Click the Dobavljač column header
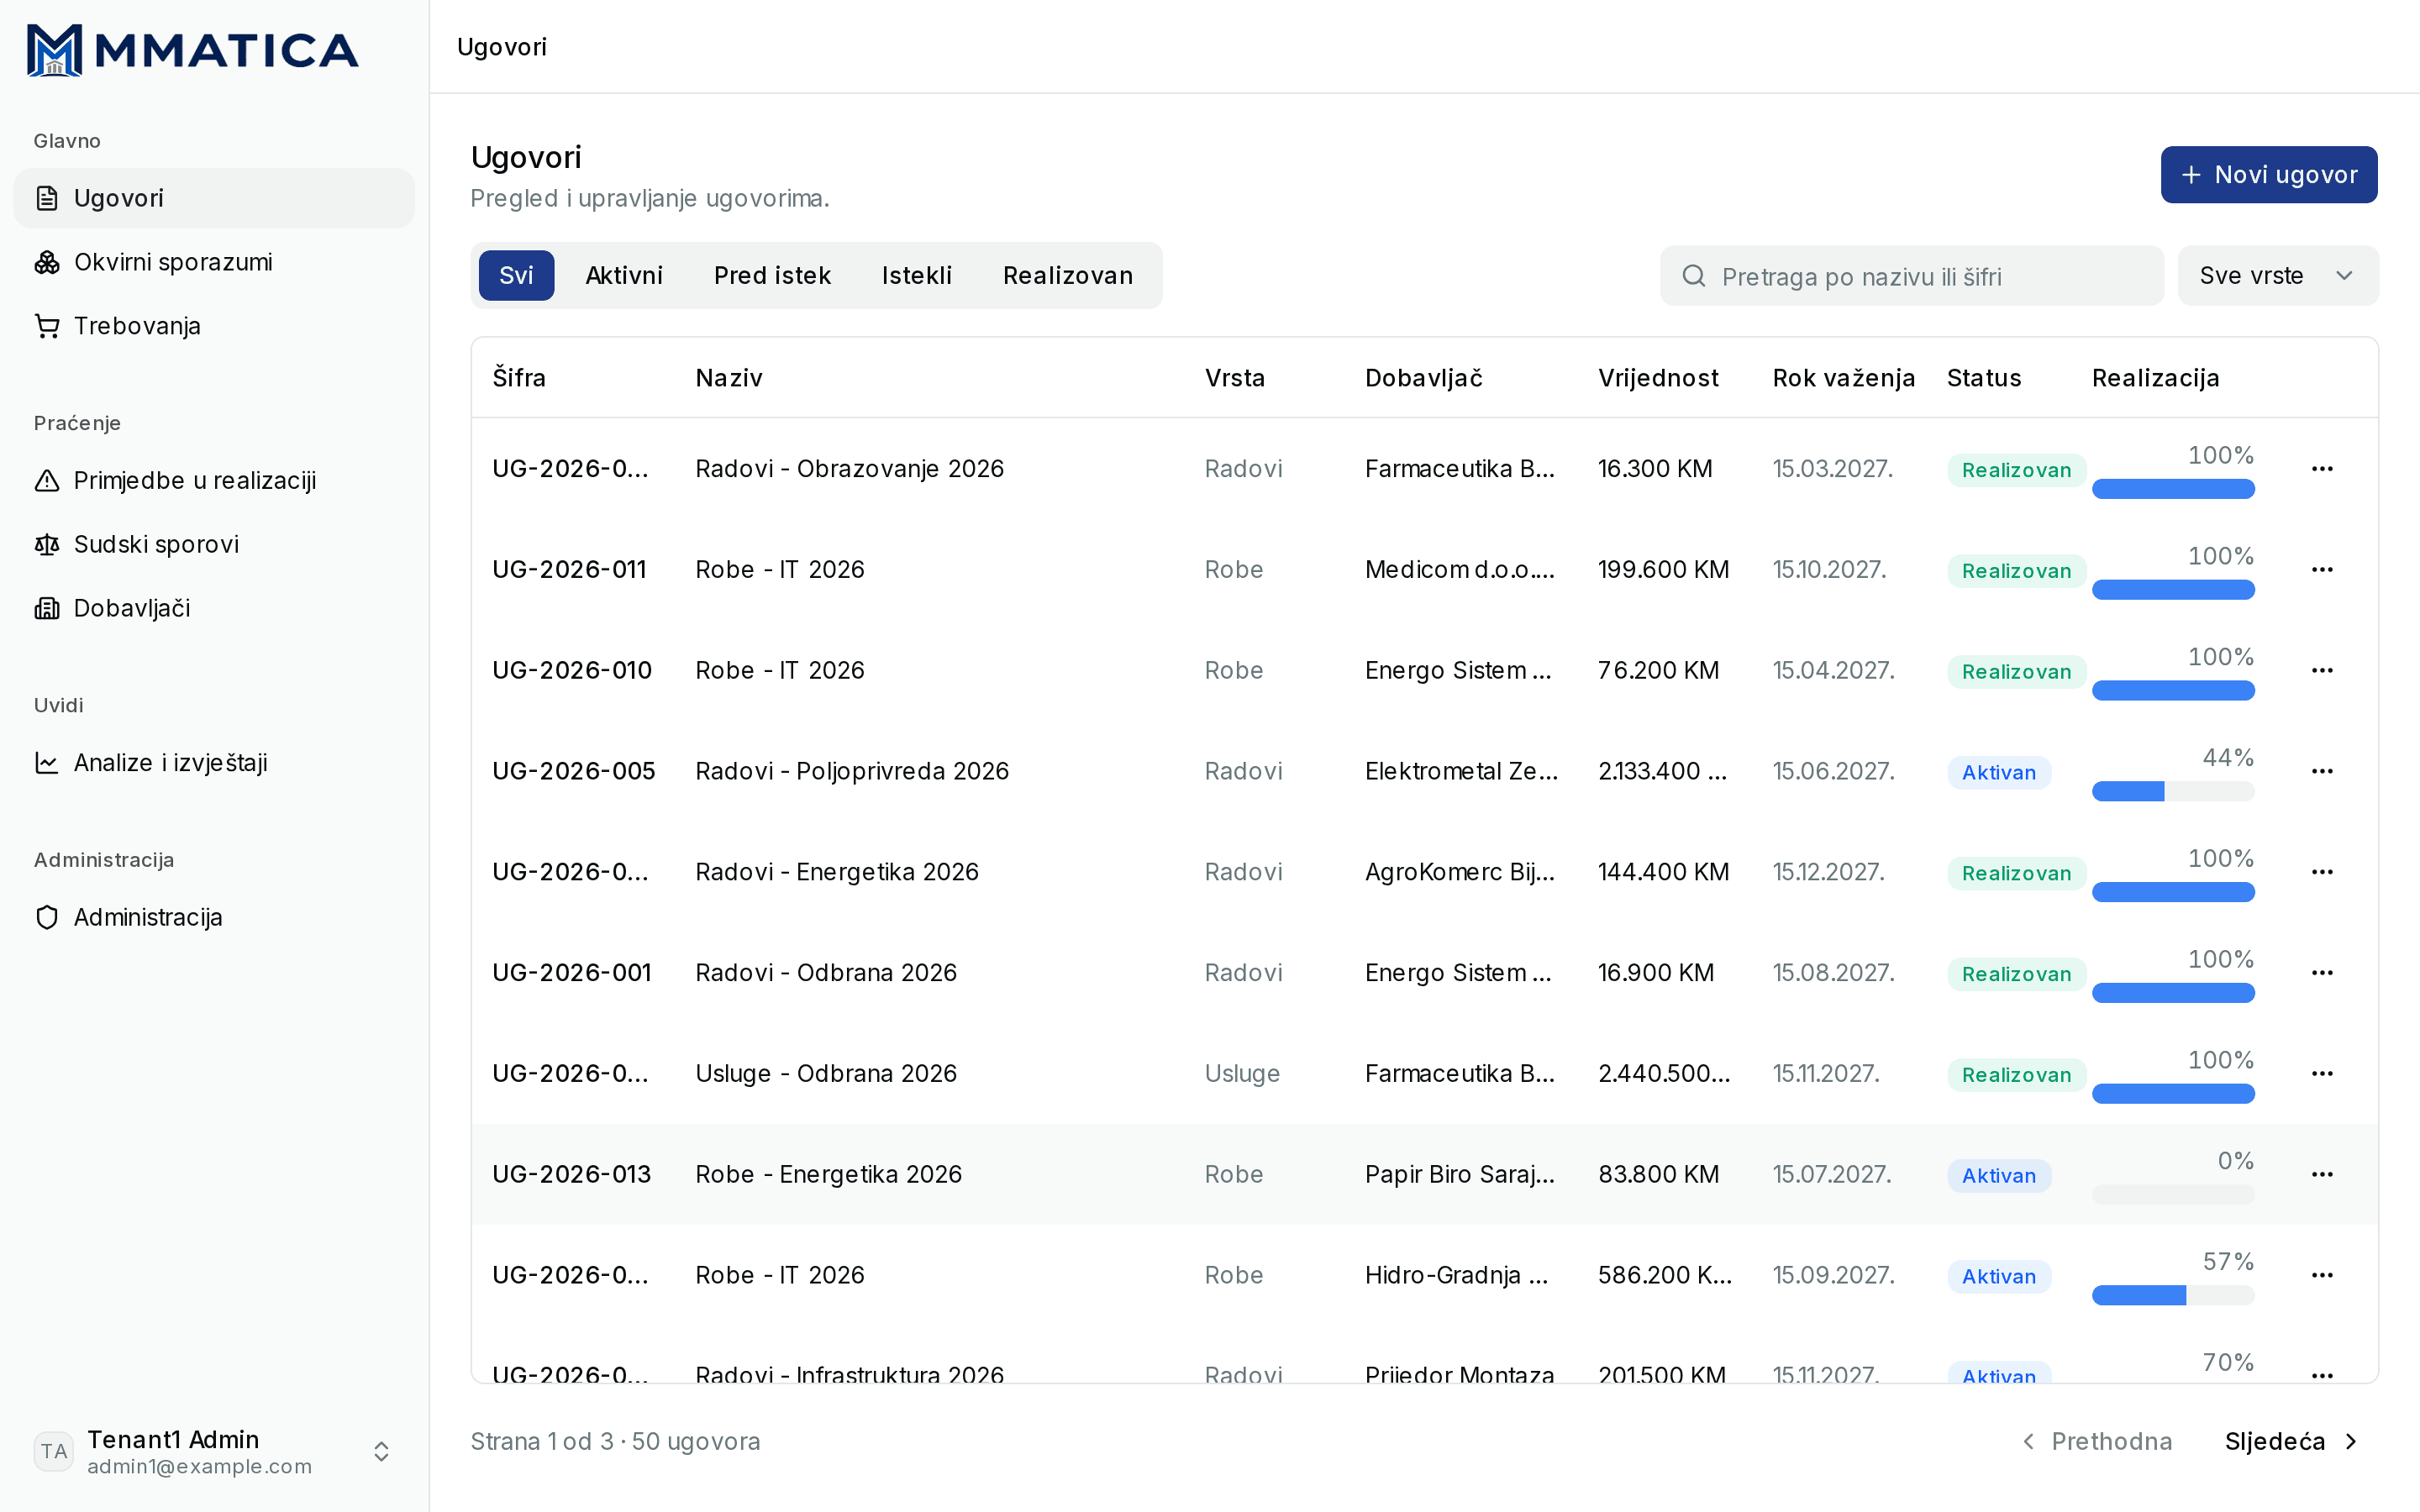The image size is (2420, 1512). [x=1424, y=378]
